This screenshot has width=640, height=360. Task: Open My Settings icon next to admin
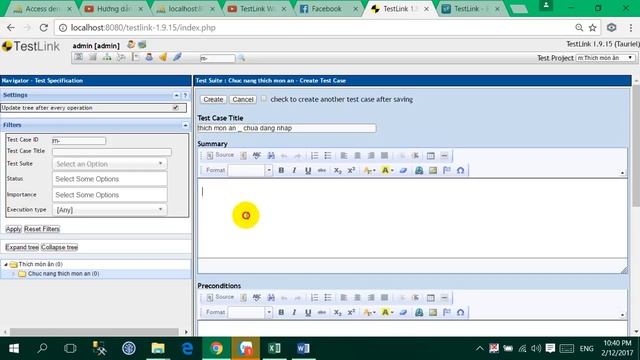click(131, 44)
